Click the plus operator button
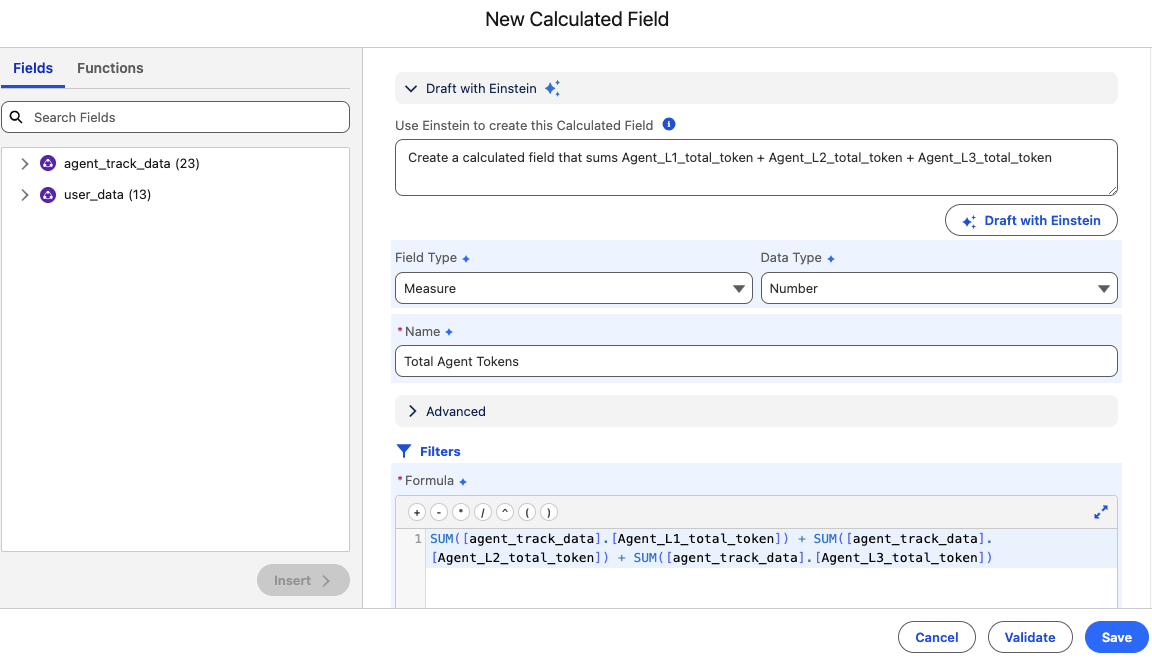Viewport: 1152px width, 661px height. [417, 512]
